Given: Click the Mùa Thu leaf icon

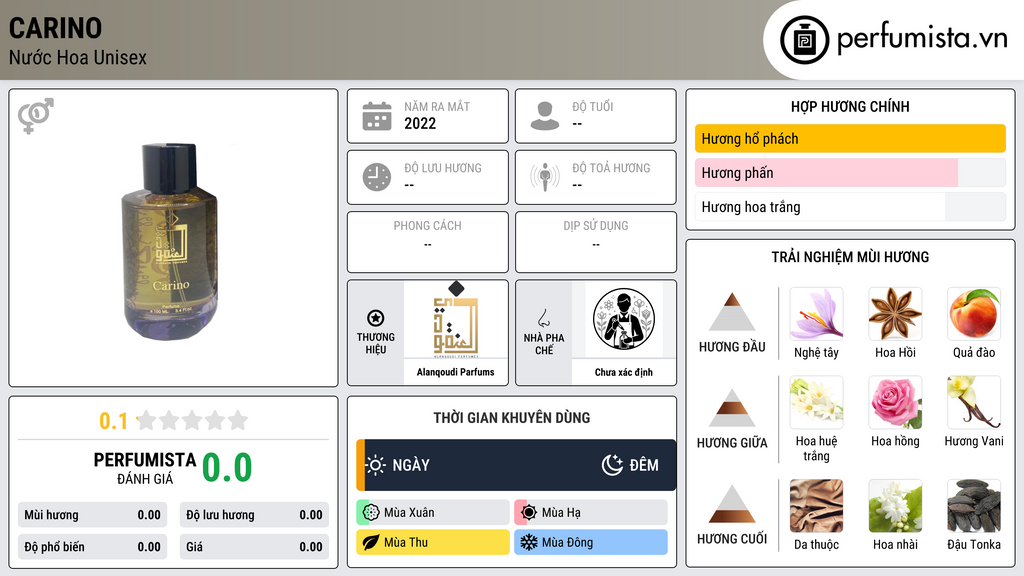Looking at the screenshot, I should pos(371,542).
